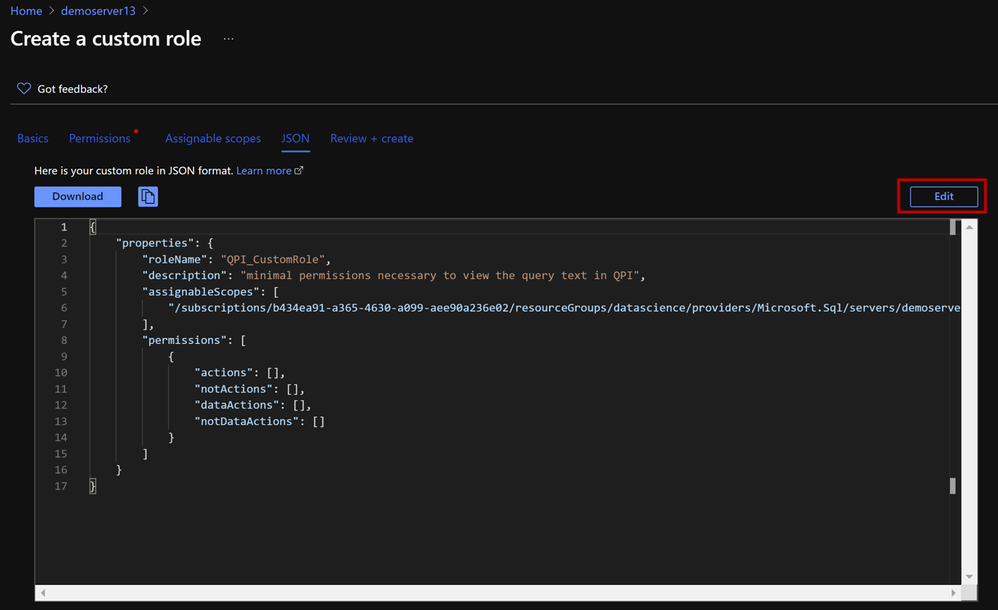Switch to the Assignable scopes tab
998x610 pixels.
[x=213, y=138]
